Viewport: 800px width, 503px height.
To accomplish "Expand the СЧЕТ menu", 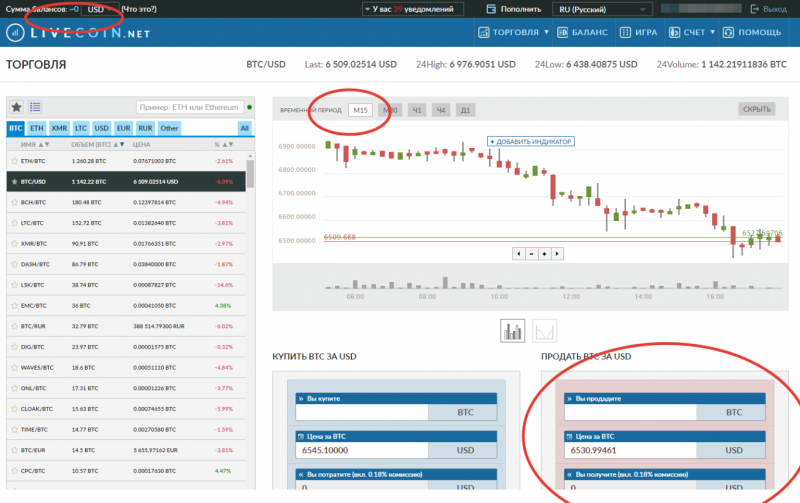I will click(x=692, y=32).
